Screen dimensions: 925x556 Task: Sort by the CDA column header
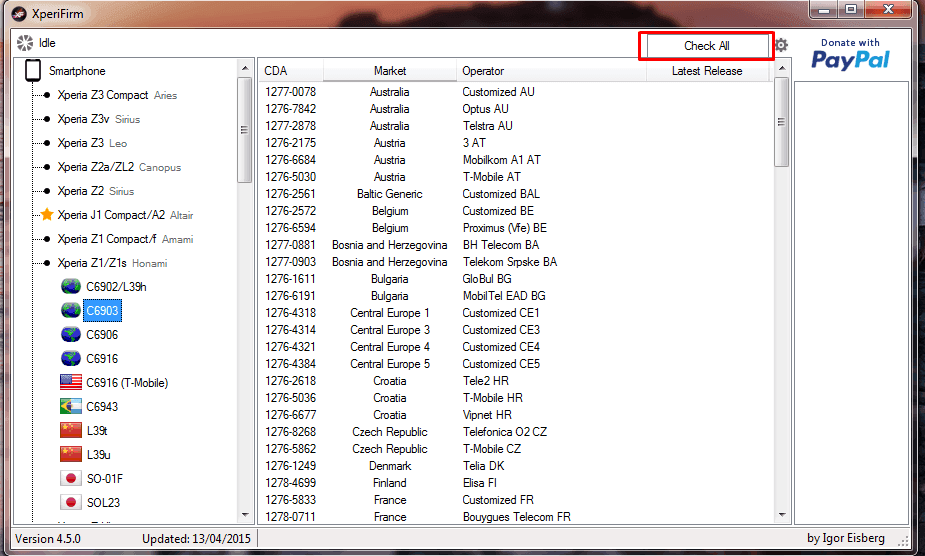click(291, 71)
